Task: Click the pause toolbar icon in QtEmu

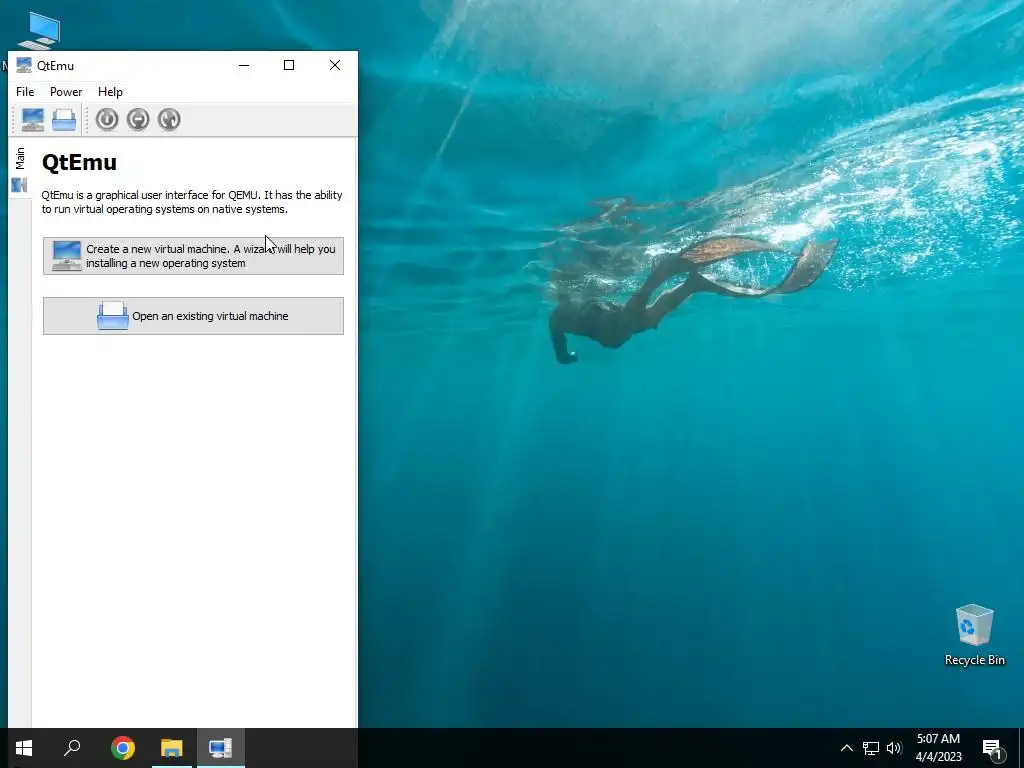Action: [138, 120]
